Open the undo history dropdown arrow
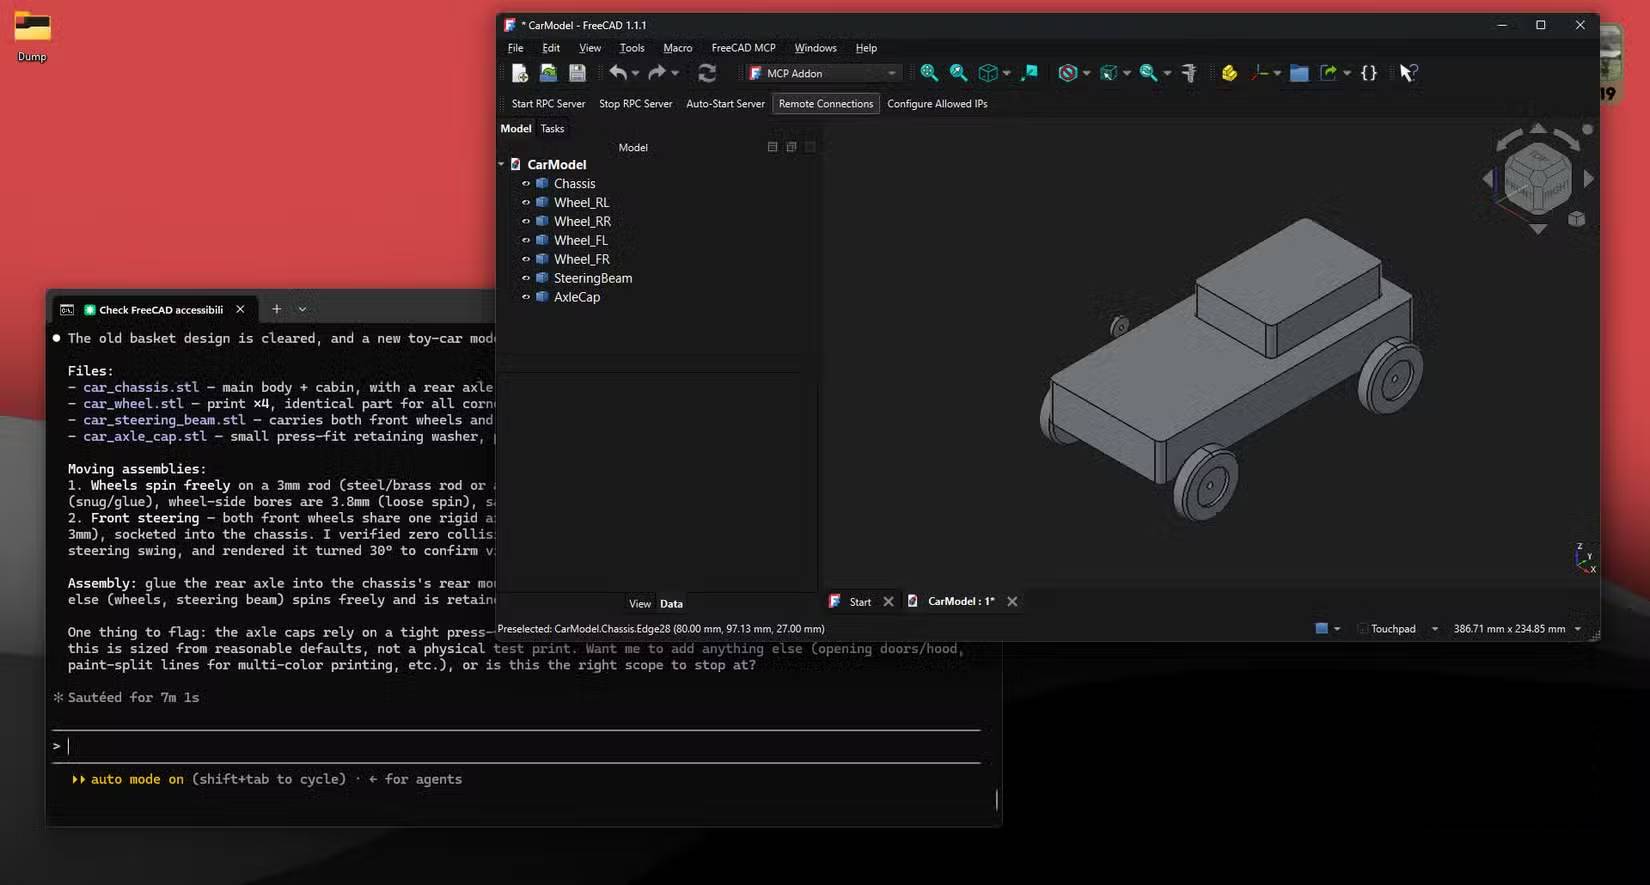 (635, 73)
